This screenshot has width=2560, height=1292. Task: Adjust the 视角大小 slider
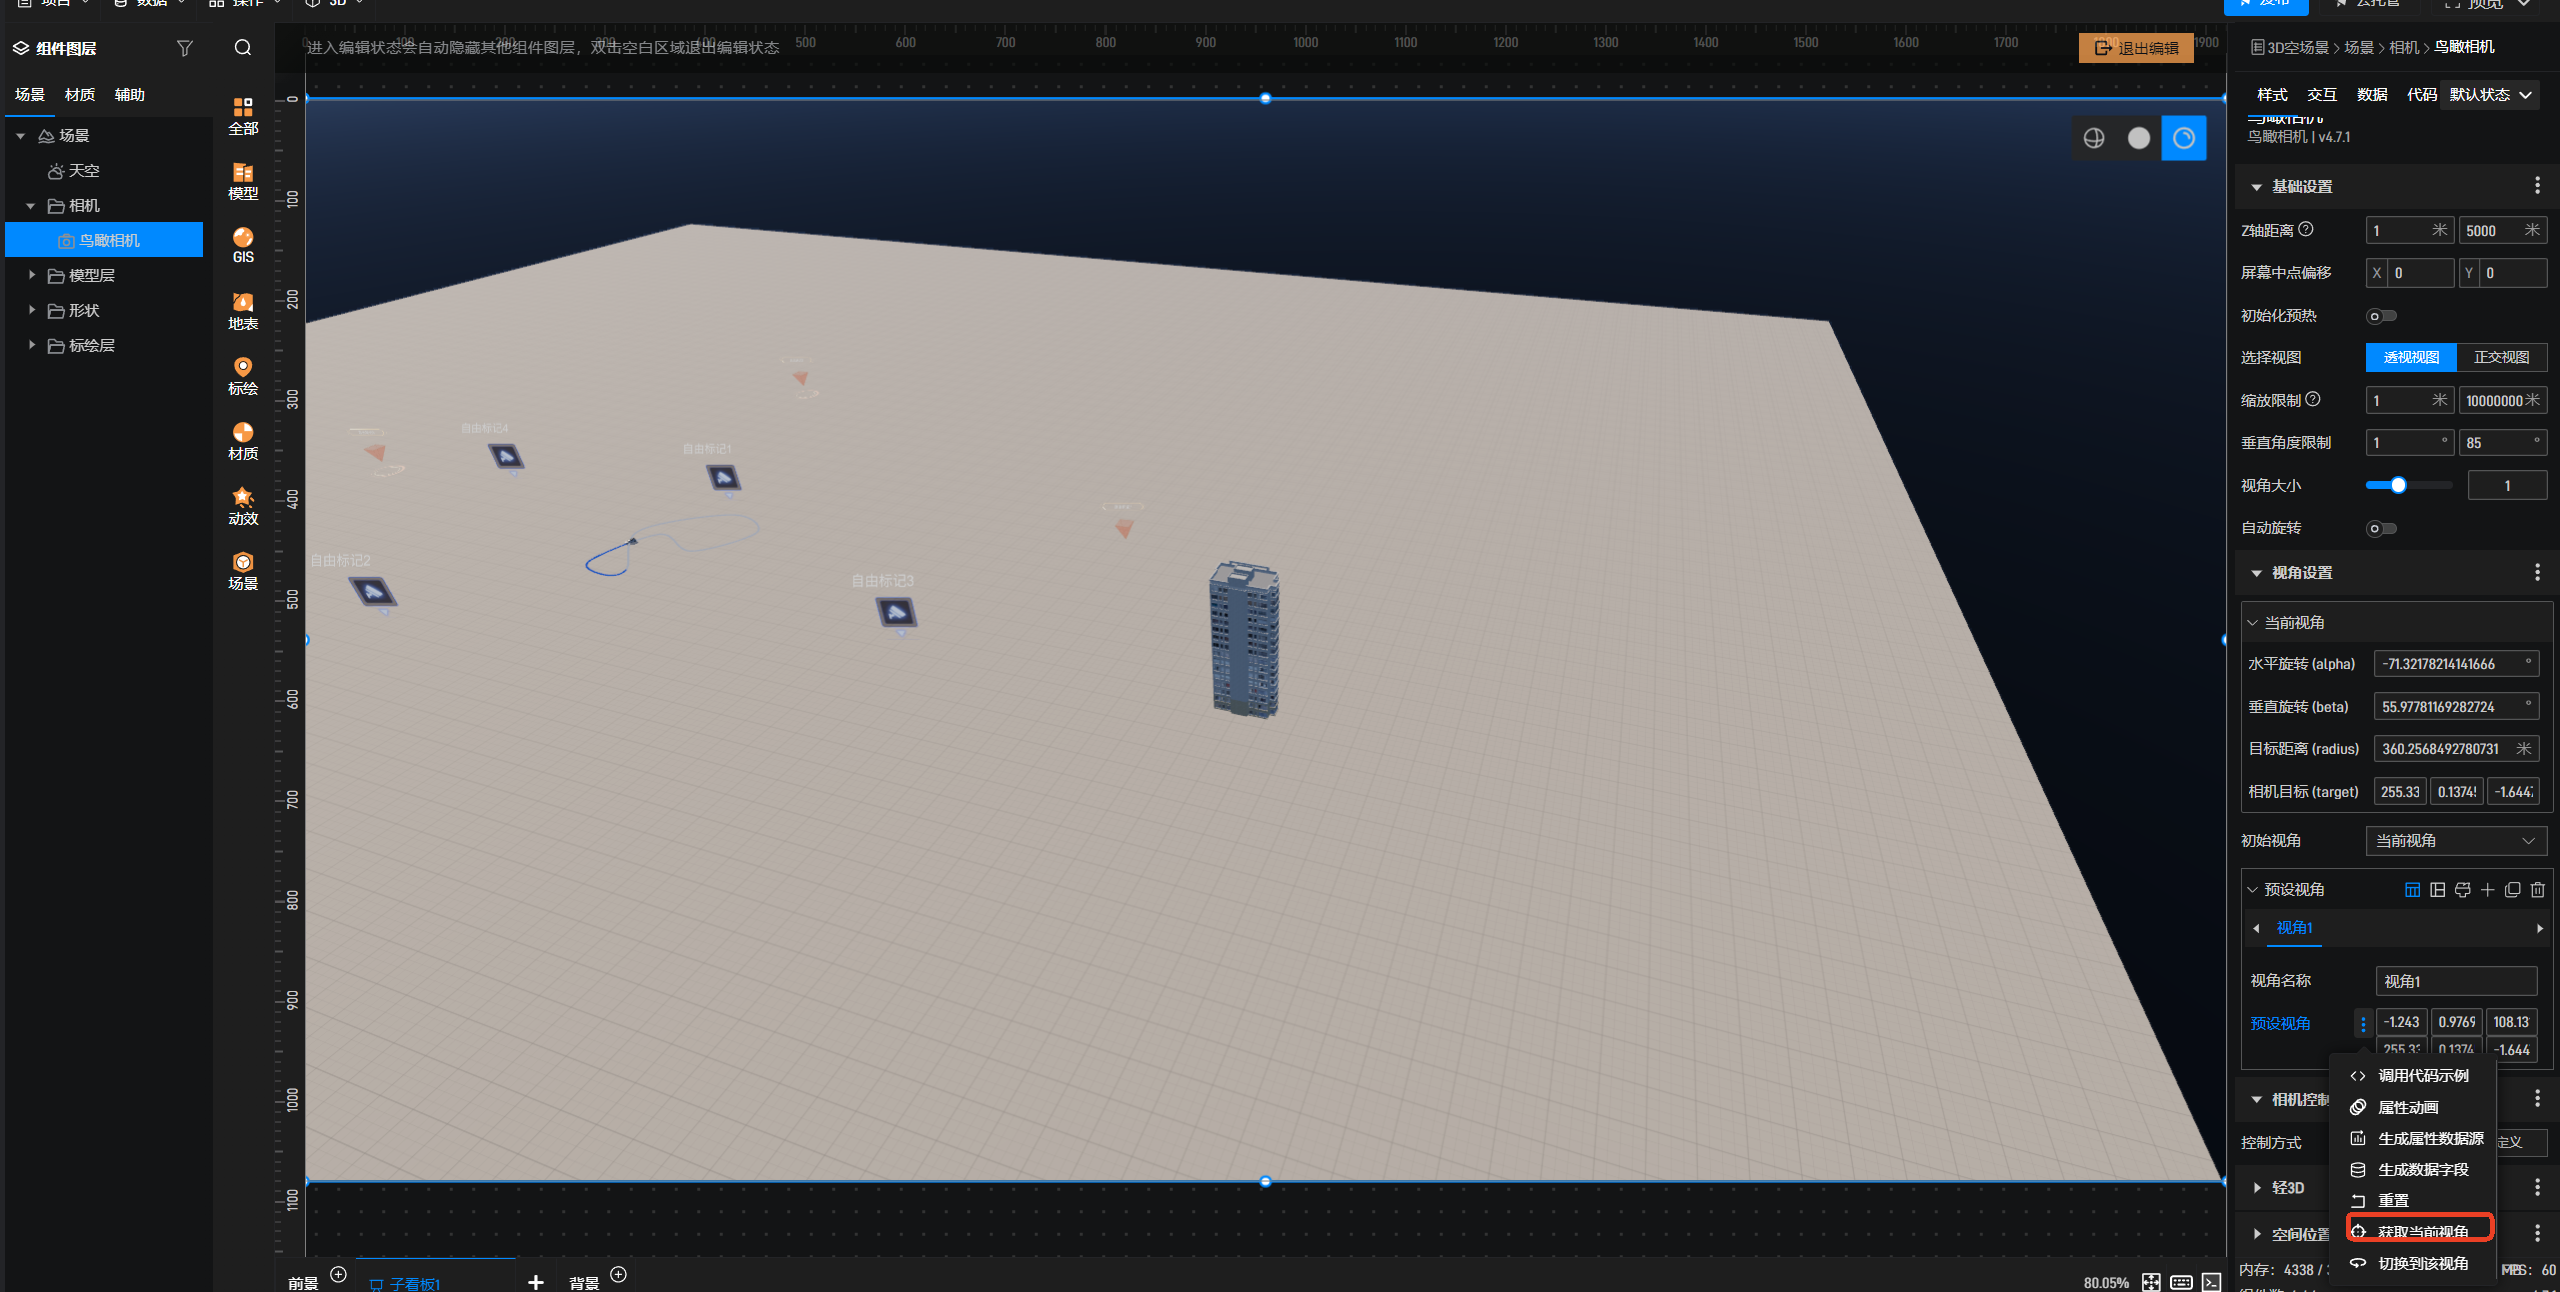[x=2398, y=485]
